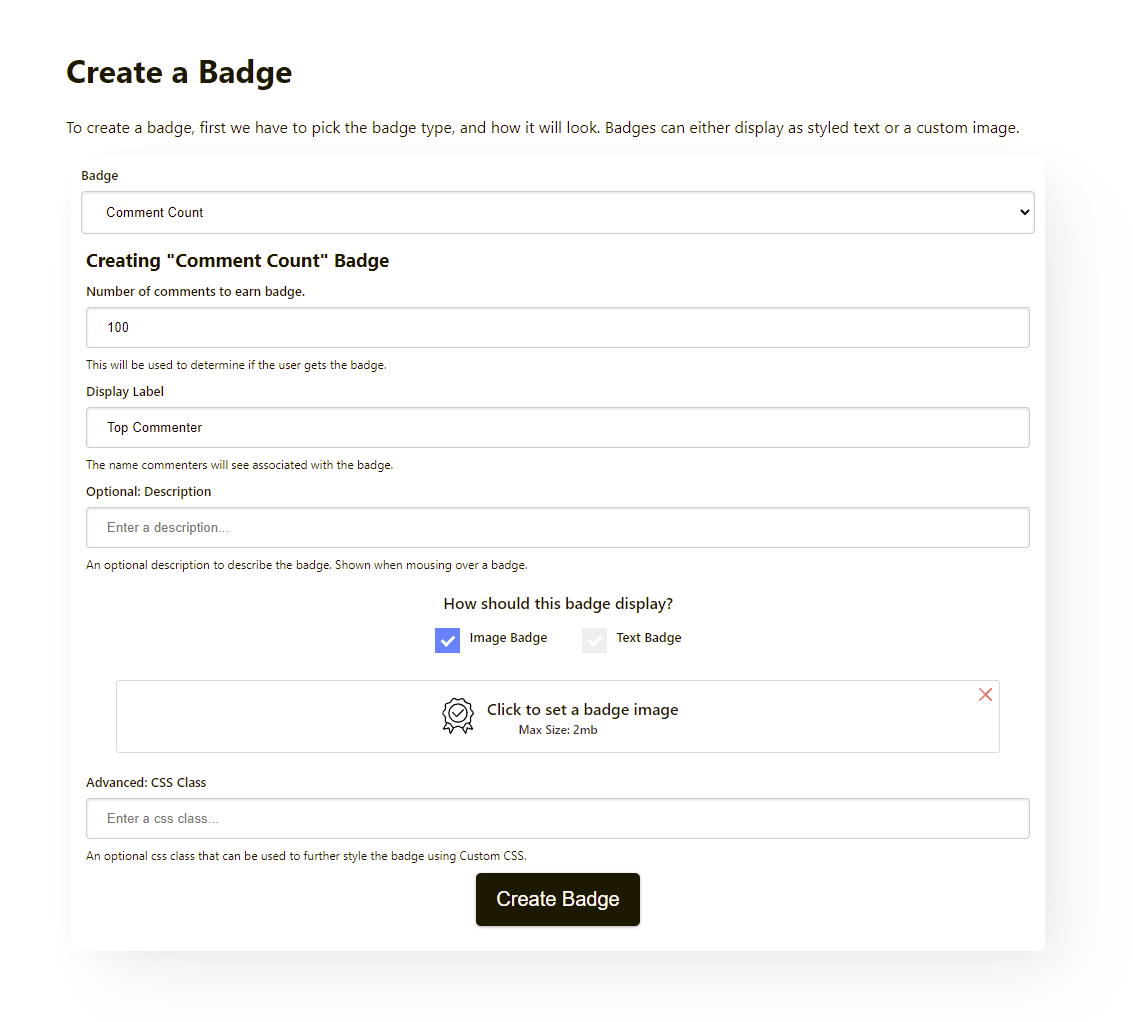Click the Display Label field with Top Commenter
This screenshot has width=1133, height=1022.
click(x=557, y=428)
